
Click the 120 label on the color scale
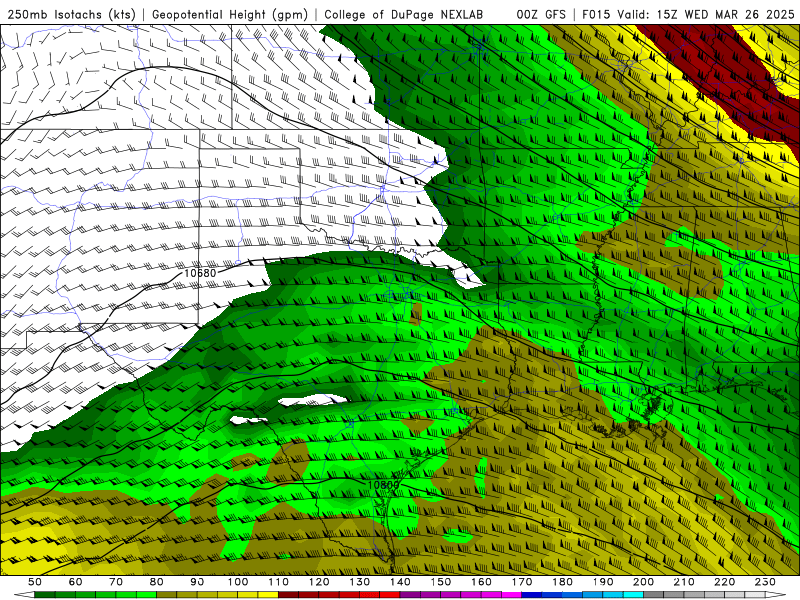(319, 582)
